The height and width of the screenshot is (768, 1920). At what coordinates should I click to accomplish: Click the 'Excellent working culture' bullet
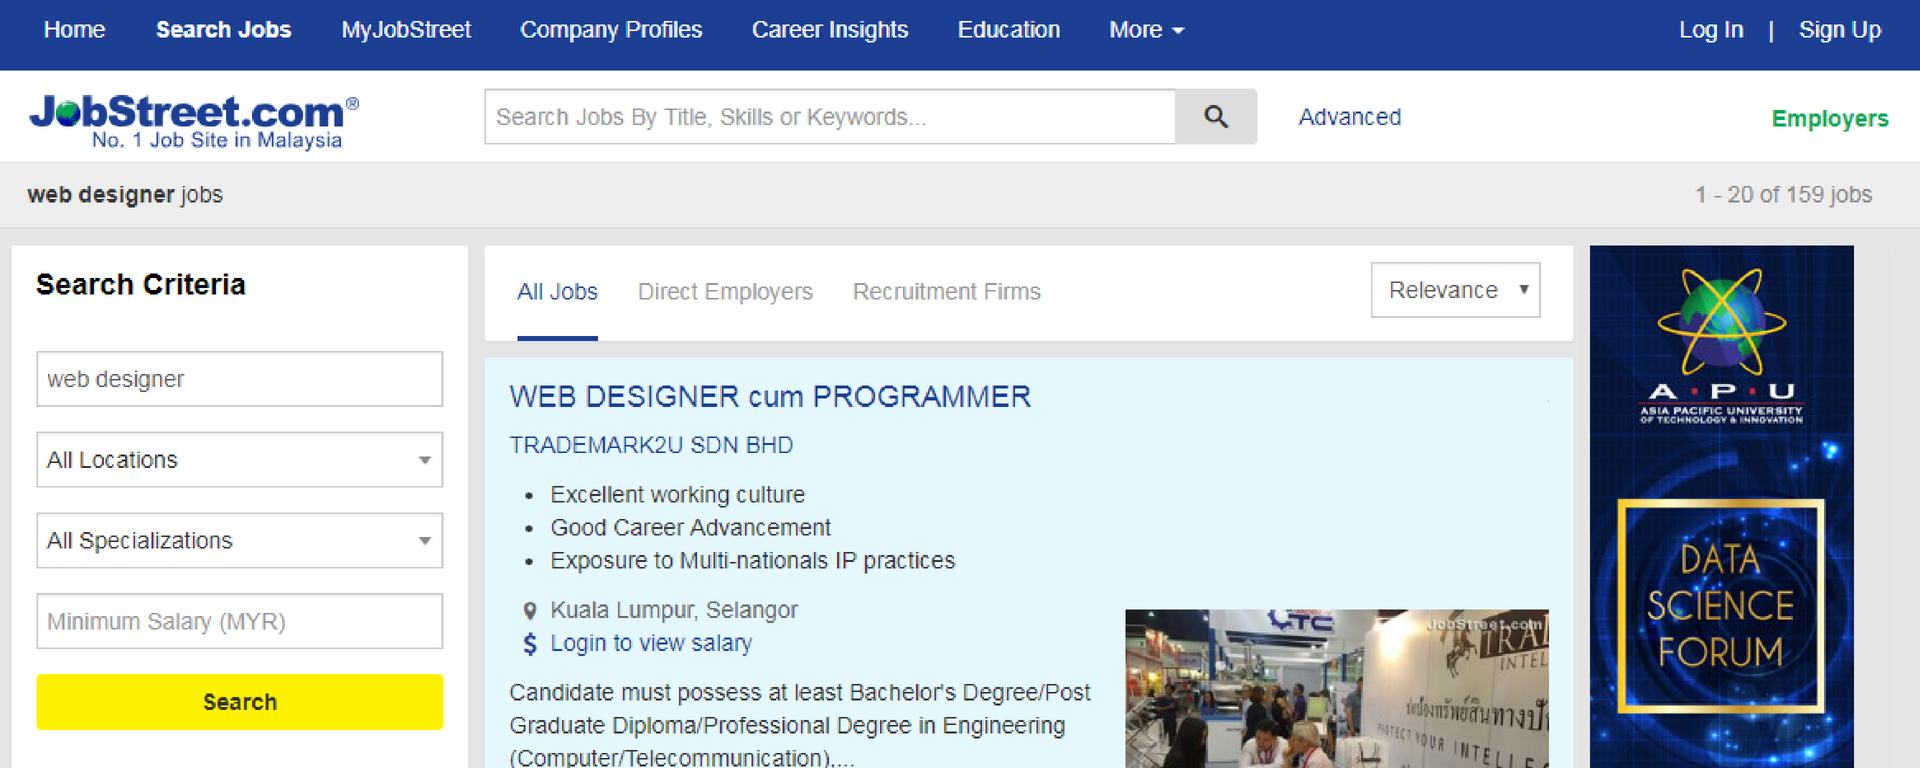677,495
